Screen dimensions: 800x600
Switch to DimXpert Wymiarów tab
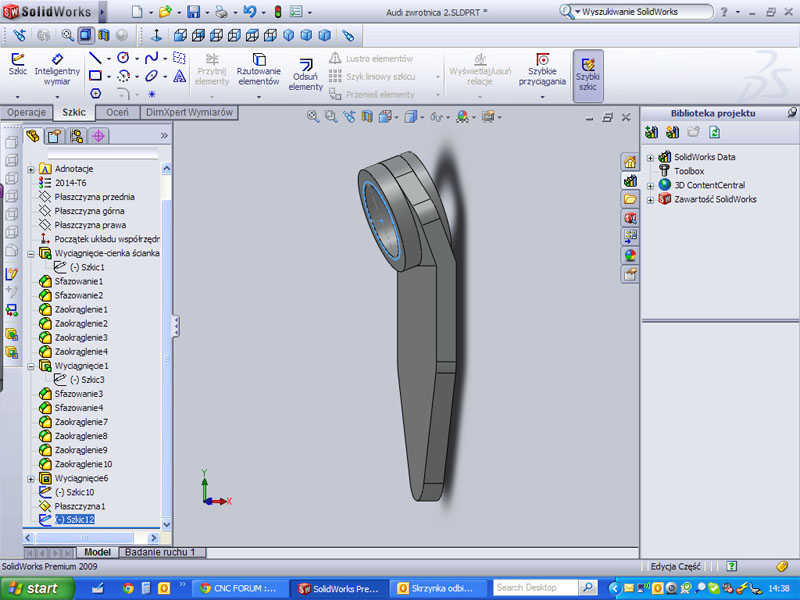click(189, 112)
